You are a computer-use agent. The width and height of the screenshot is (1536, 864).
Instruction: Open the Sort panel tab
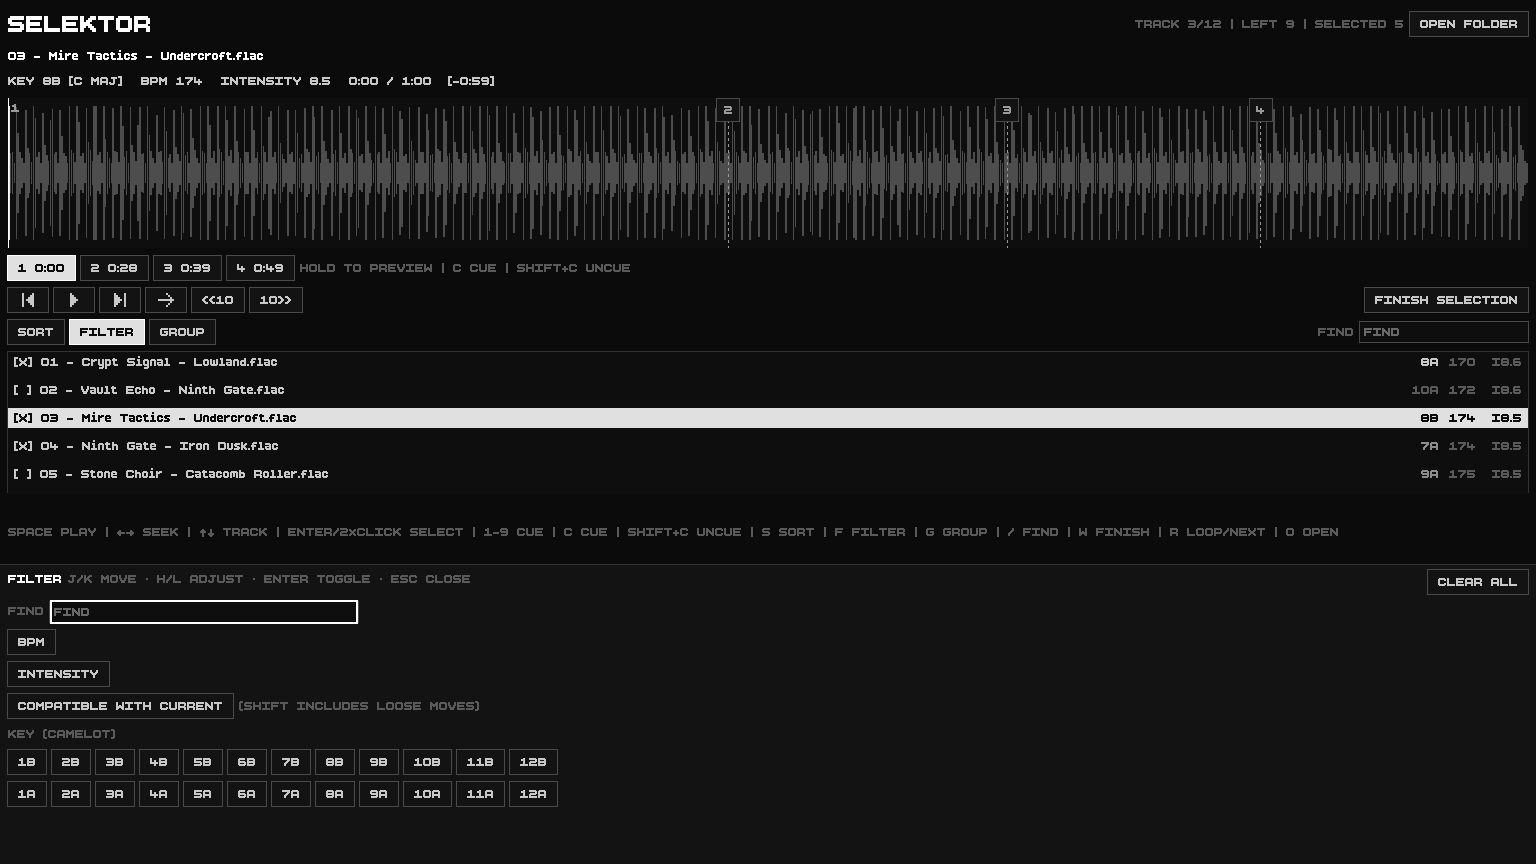coord(35,332)
